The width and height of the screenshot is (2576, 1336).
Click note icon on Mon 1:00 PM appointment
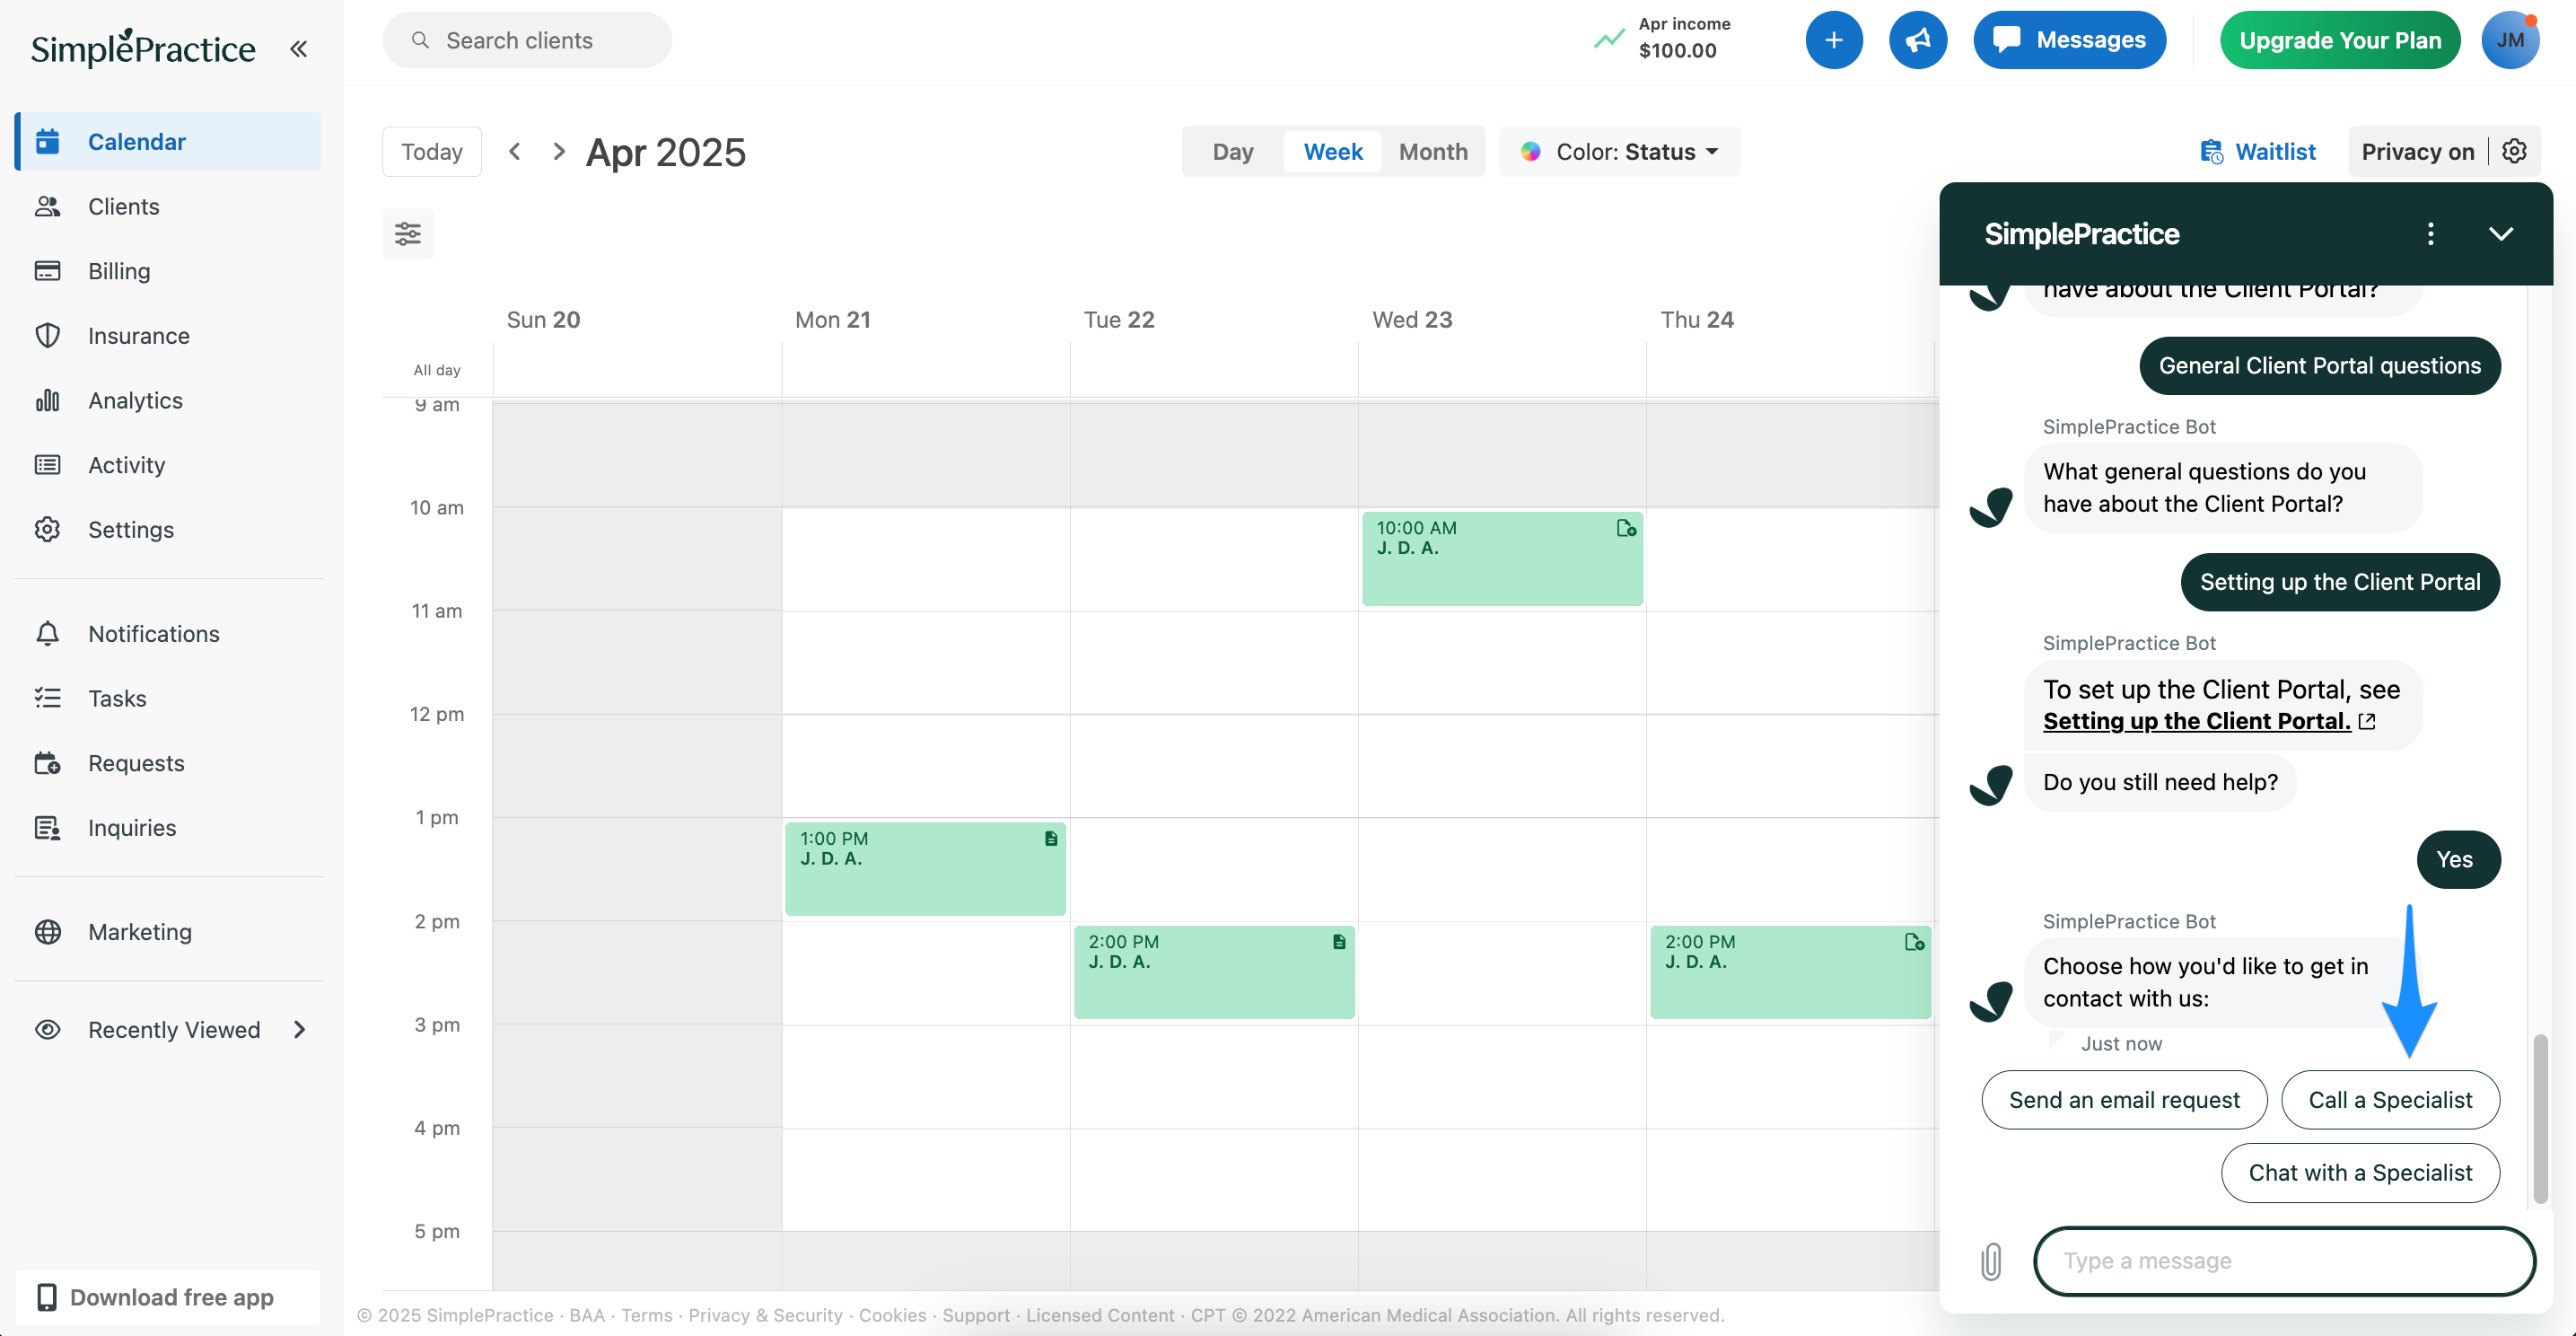click(1051, 838)
